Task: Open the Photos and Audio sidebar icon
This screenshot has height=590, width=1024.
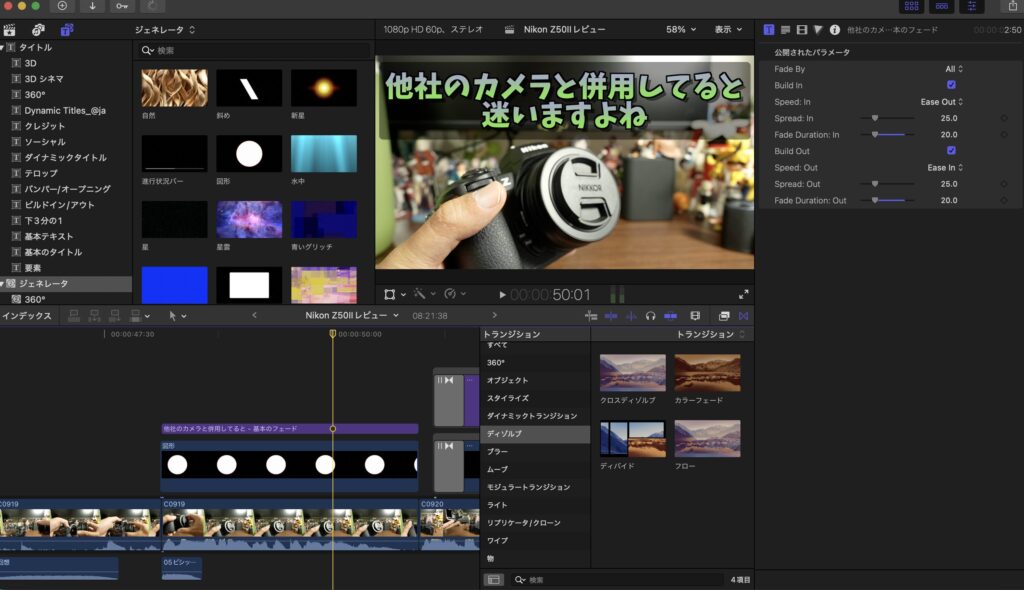Action: click(x=38, y=29)
